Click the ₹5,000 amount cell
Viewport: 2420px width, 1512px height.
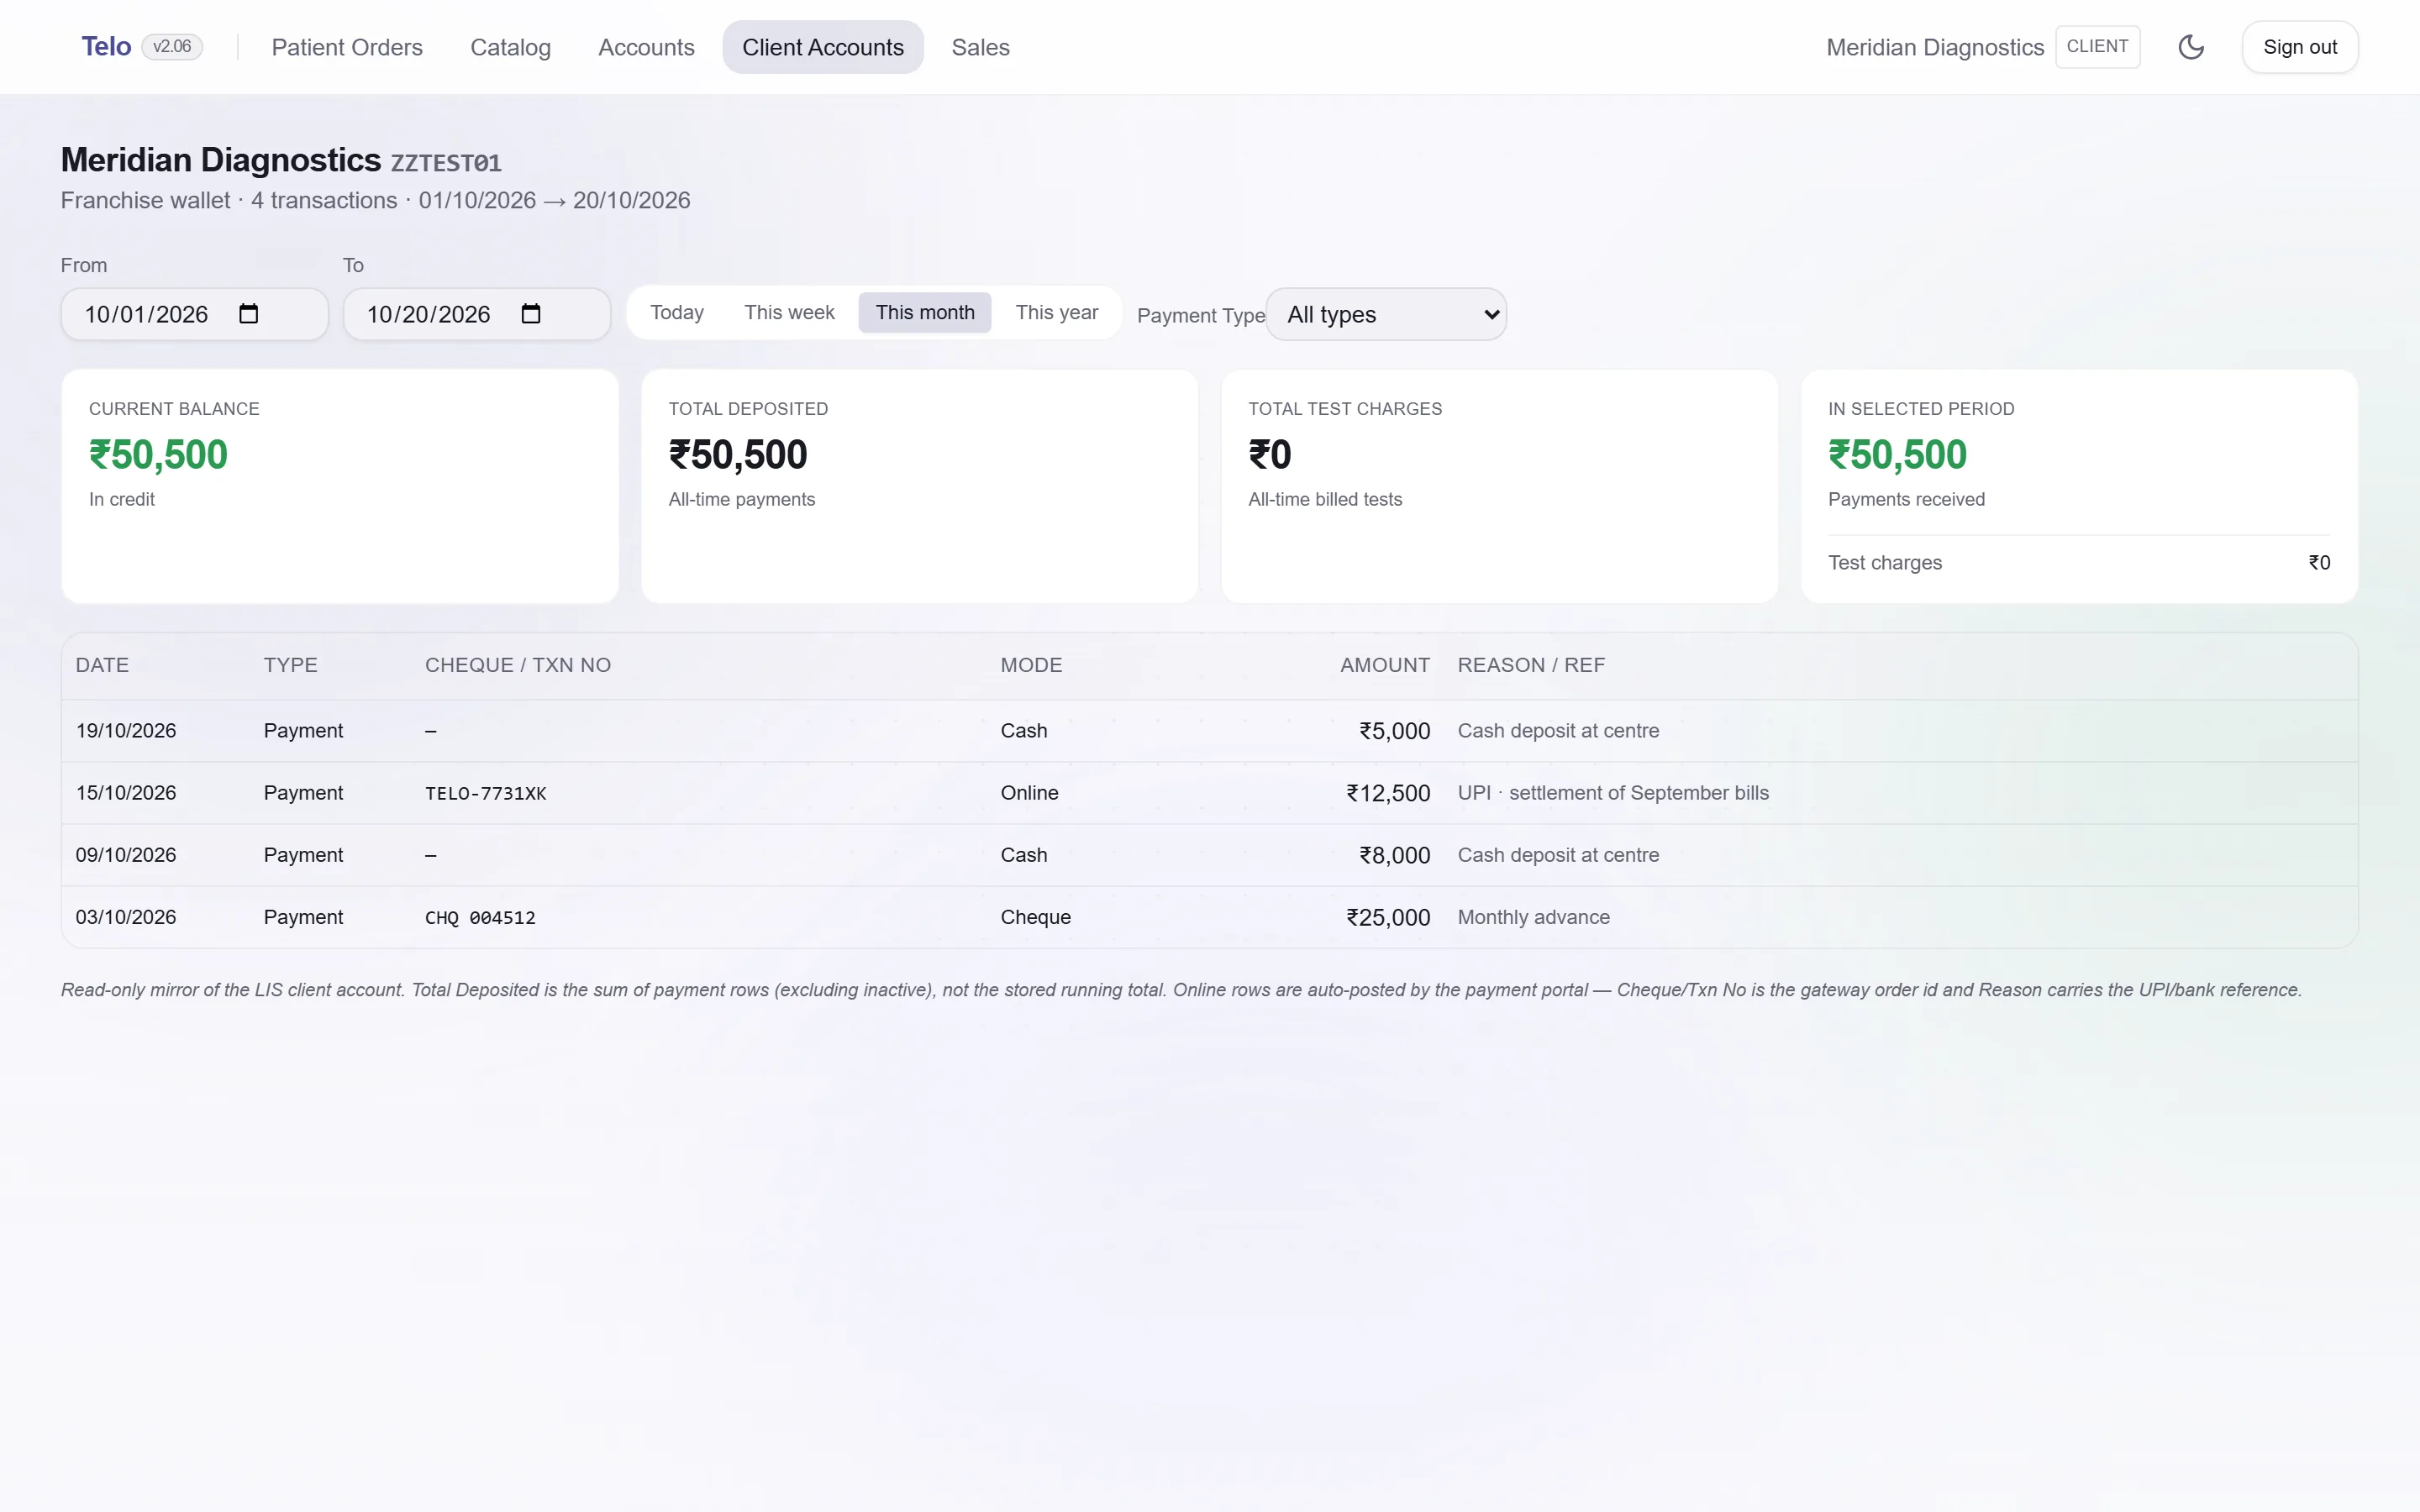(1394, 731)
